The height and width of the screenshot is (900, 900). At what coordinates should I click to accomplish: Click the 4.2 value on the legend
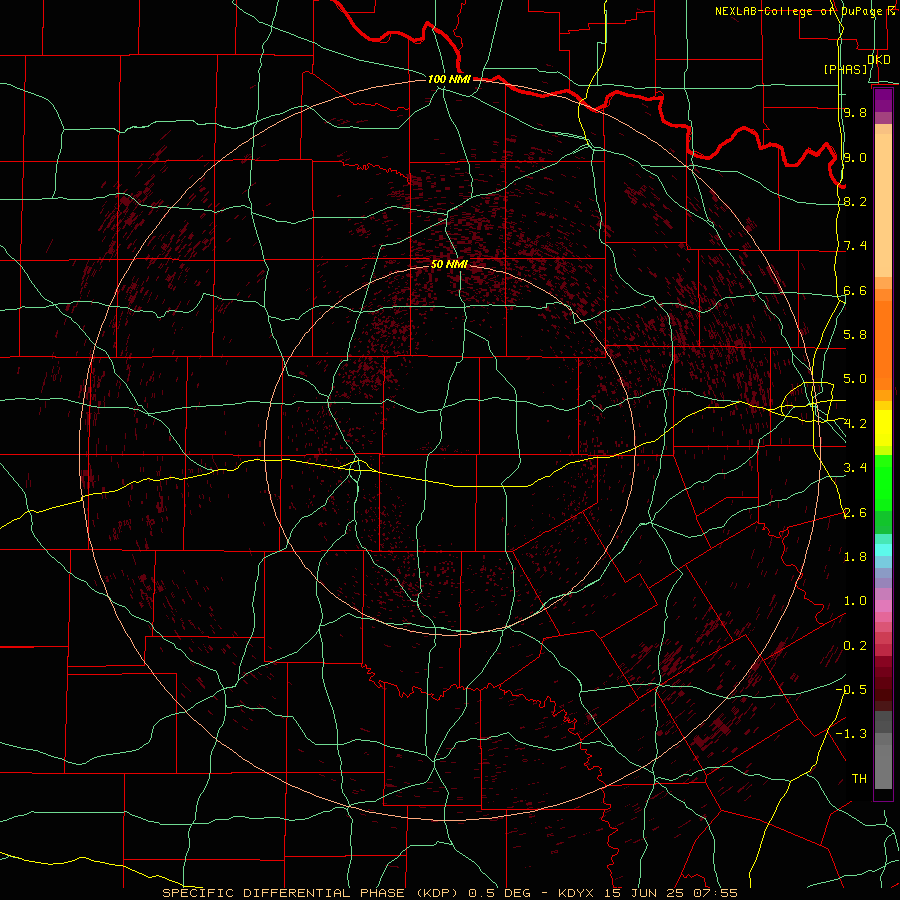[855, 424]
